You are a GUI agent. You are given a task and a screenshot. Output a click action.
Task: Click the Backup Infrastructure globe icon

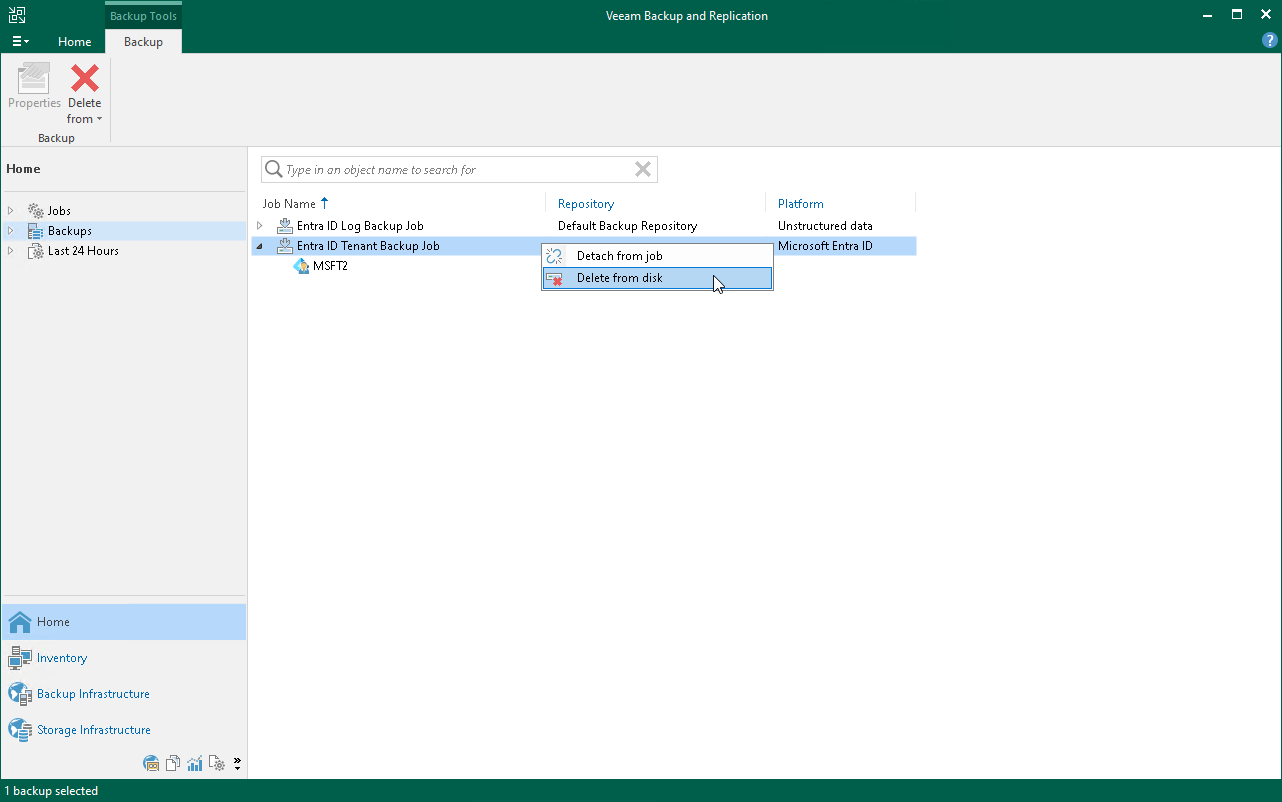pos(20,694)
